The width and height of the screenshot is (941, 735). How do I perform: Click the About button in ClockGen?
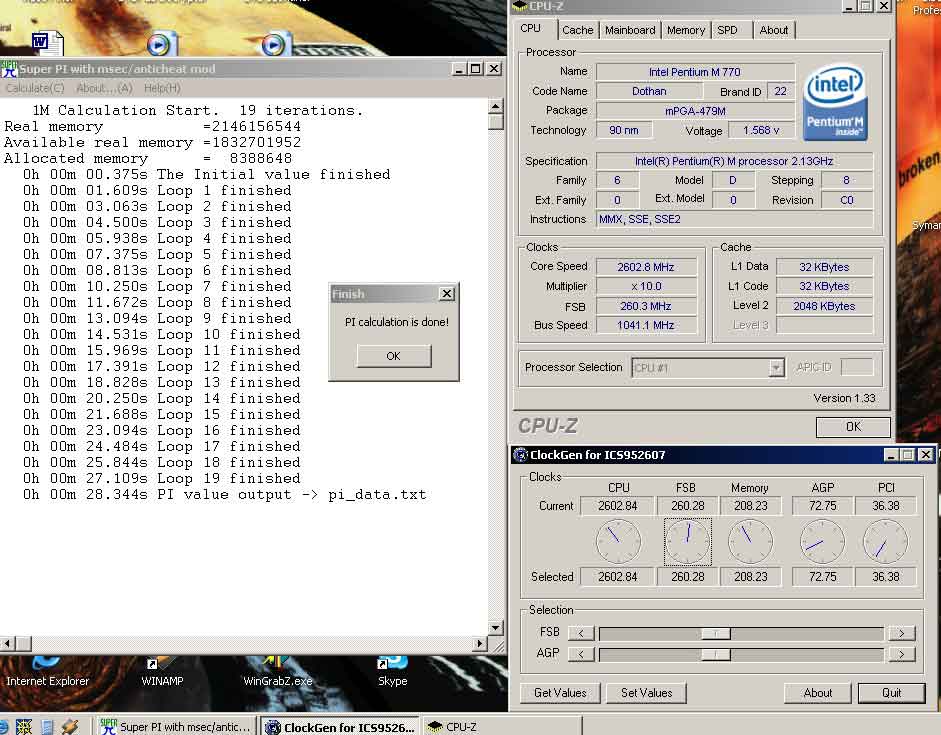(817, 692)
